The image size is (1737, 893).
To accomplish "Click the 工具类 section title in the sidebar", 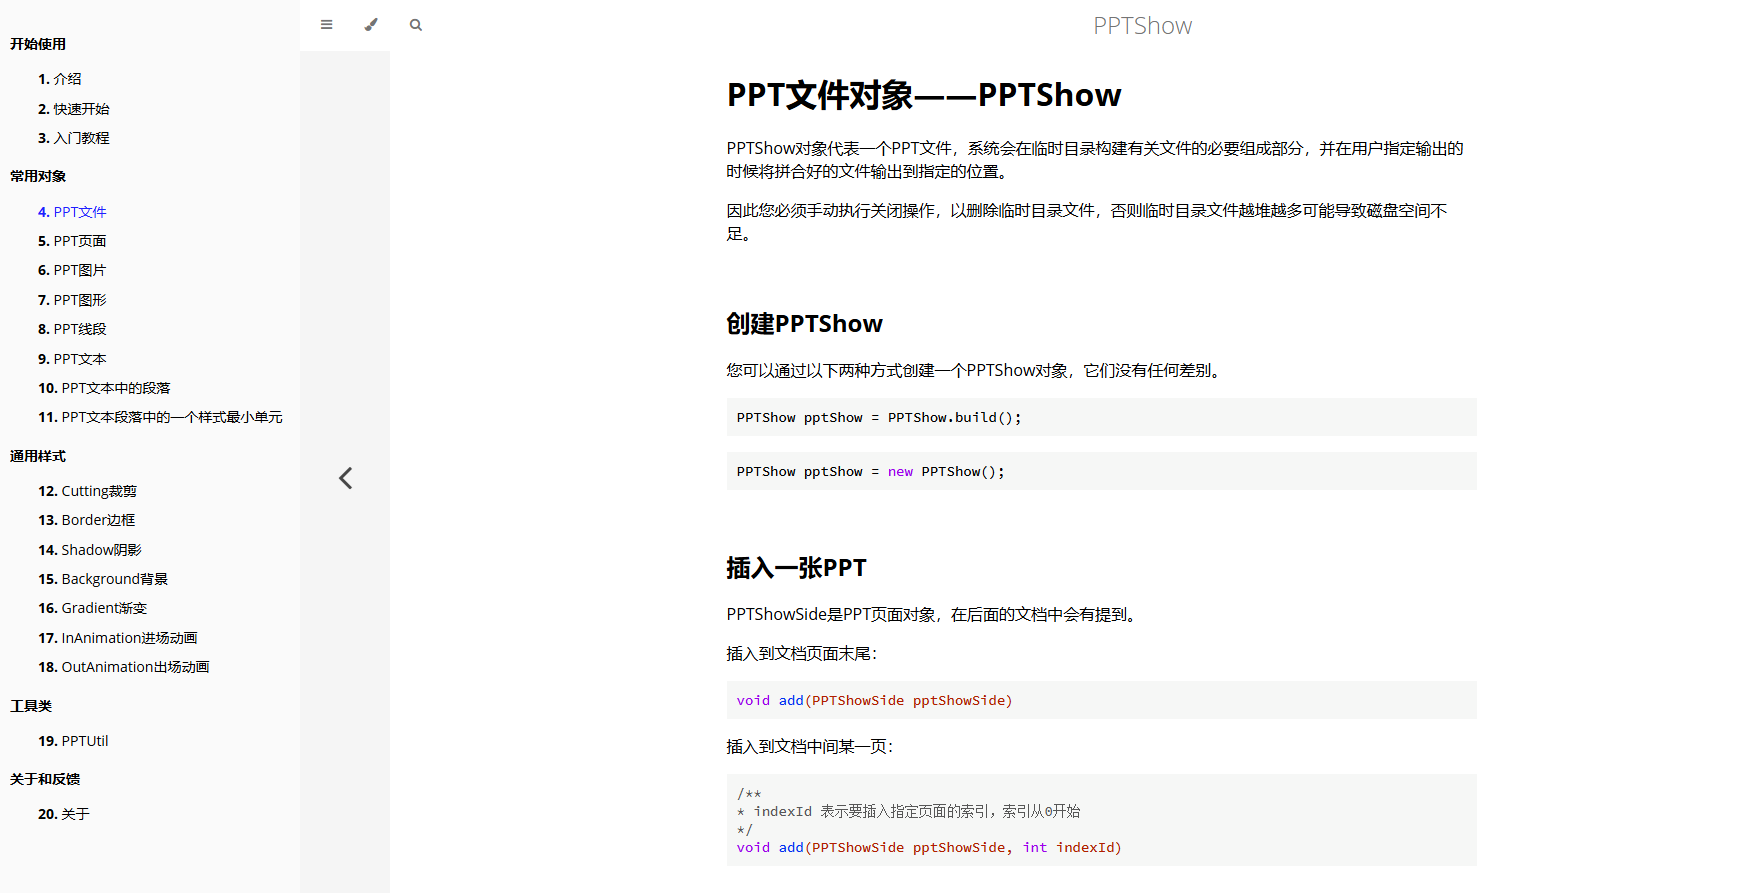I will tap(31, 706).
